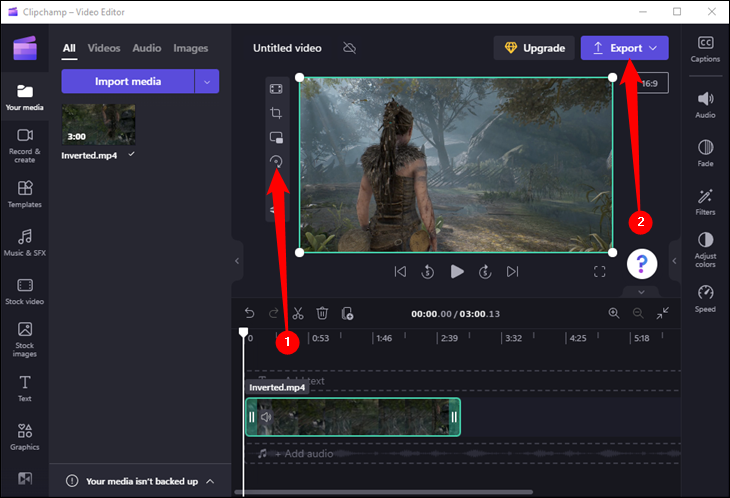Click the Upgrade button
The height and width of the screenshot is (498, 730).
534,48
